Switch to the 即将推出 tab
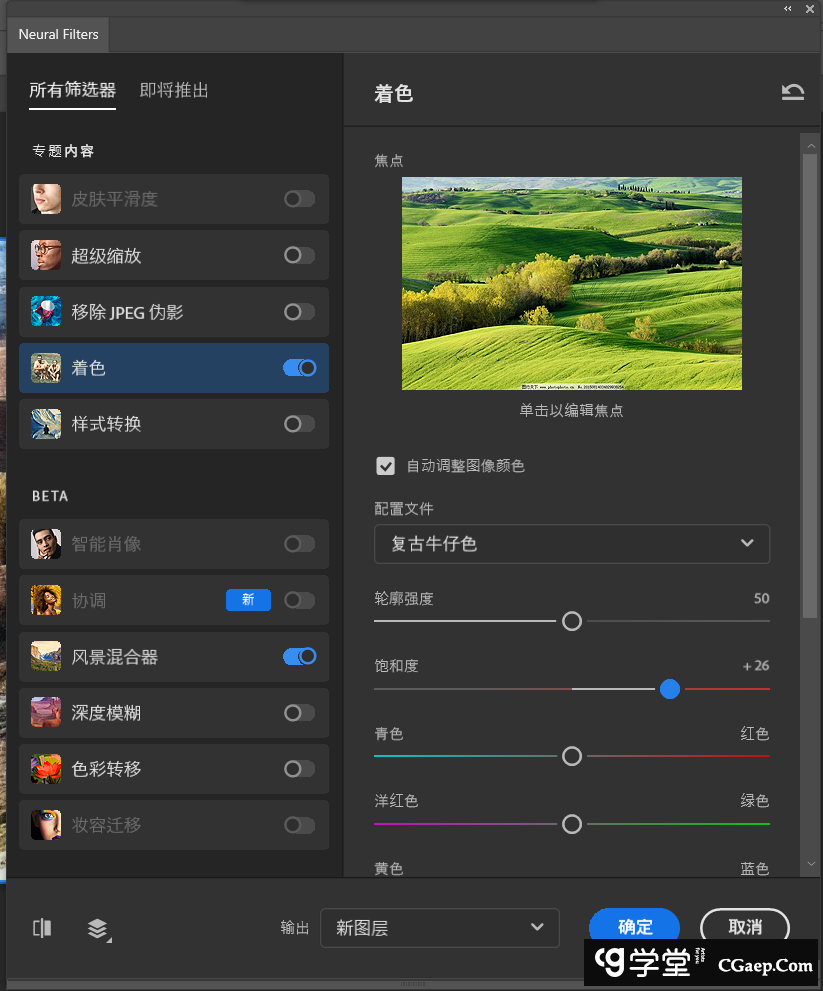Screen dimensions: 823x991 (x=174, y=91)
